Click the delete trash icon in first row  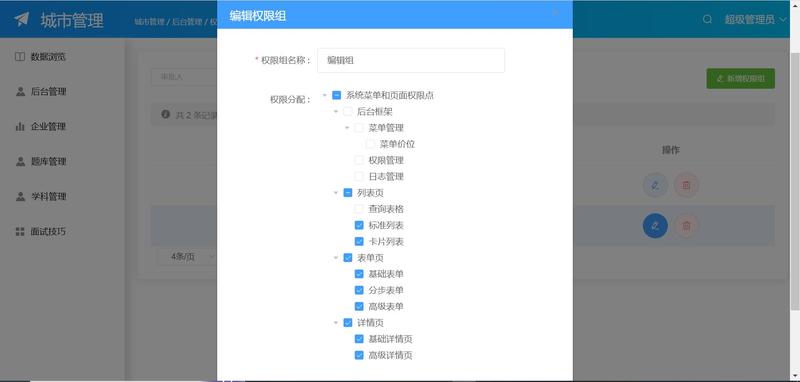coord(686,185)
